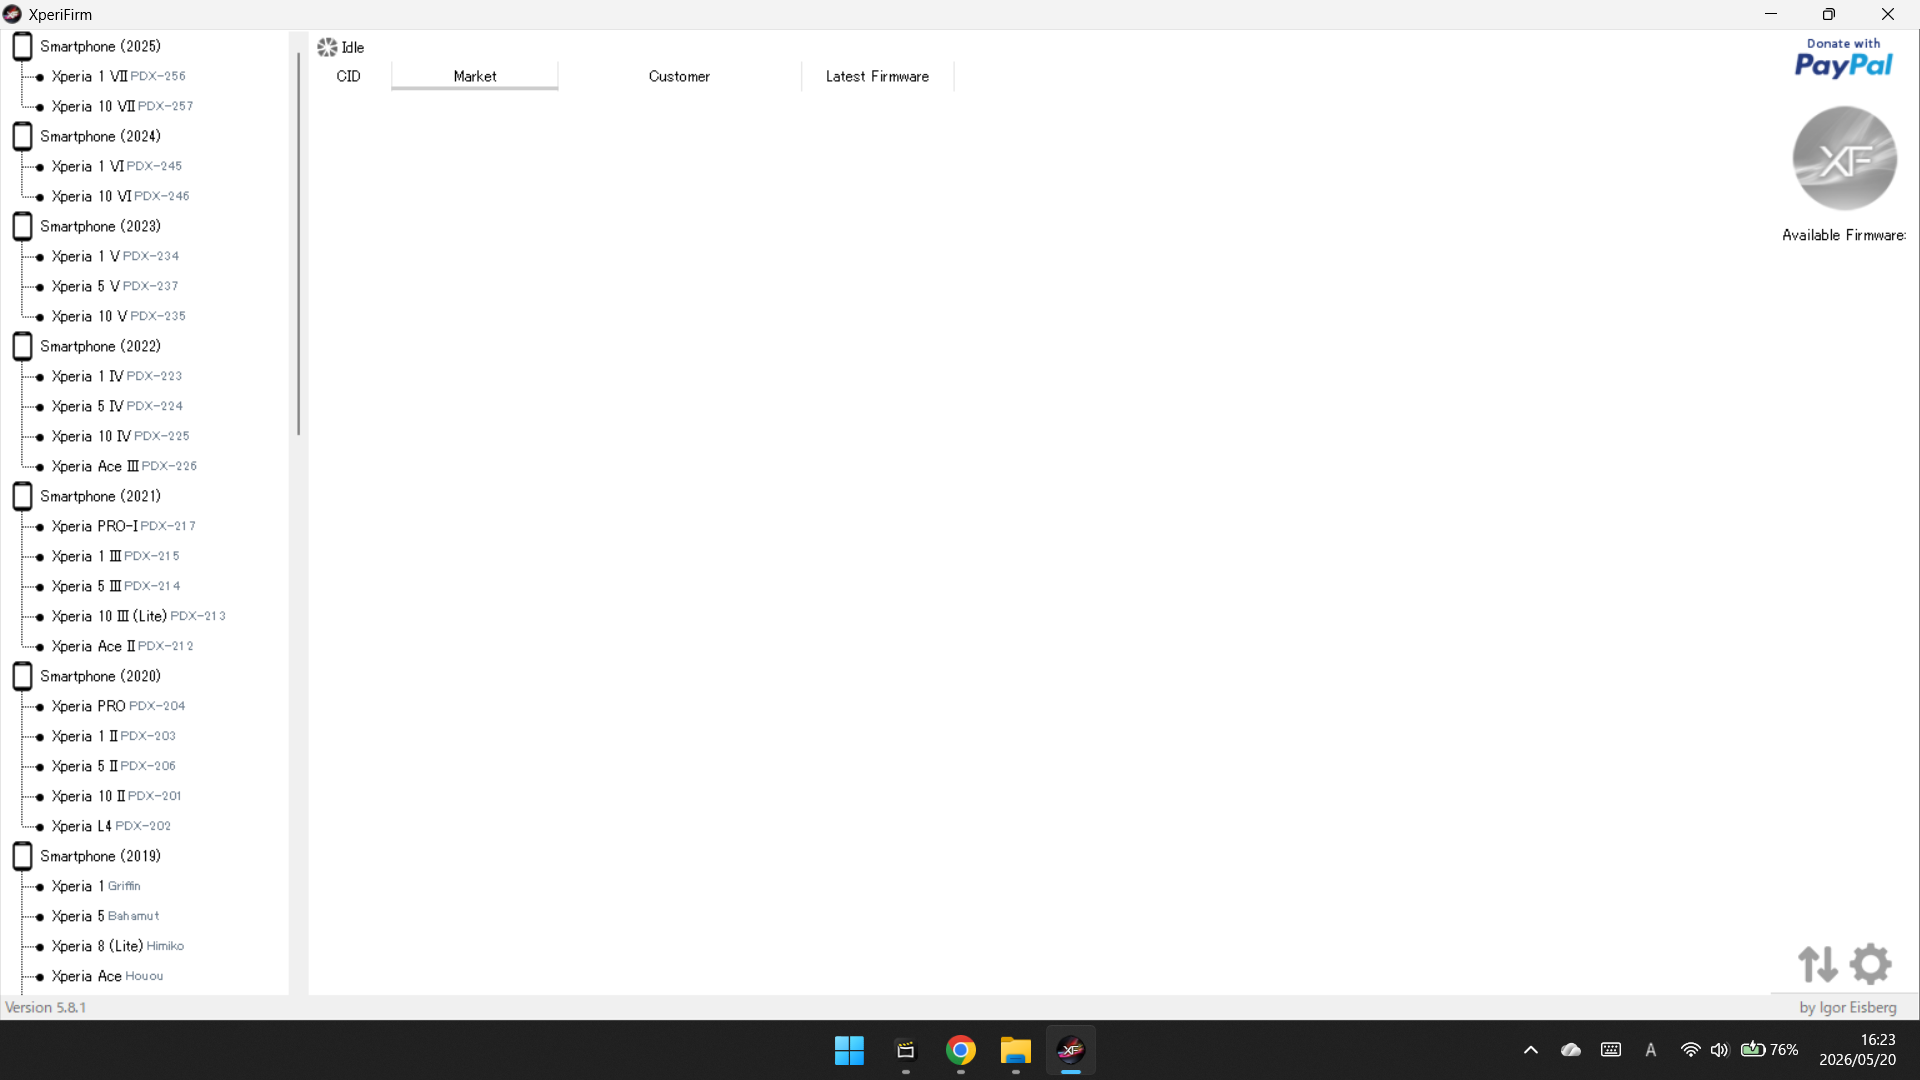The height and width of the screenshot is (1080, 1920).
Task: Select Xperia 8 (Lite) Himiko
Action: point(118,946)
